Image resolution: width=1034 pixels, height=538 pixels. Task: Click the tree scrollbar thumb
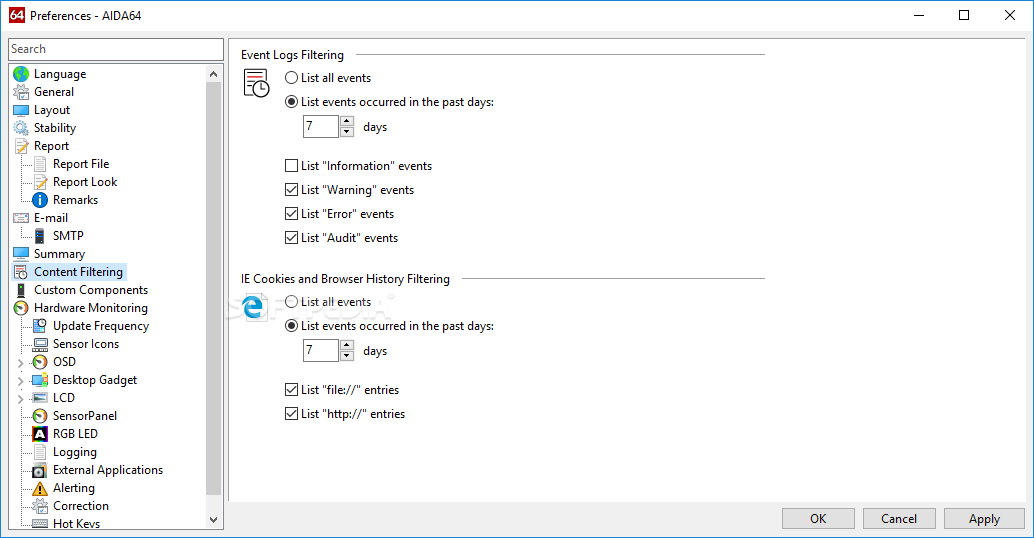point(213,289)
